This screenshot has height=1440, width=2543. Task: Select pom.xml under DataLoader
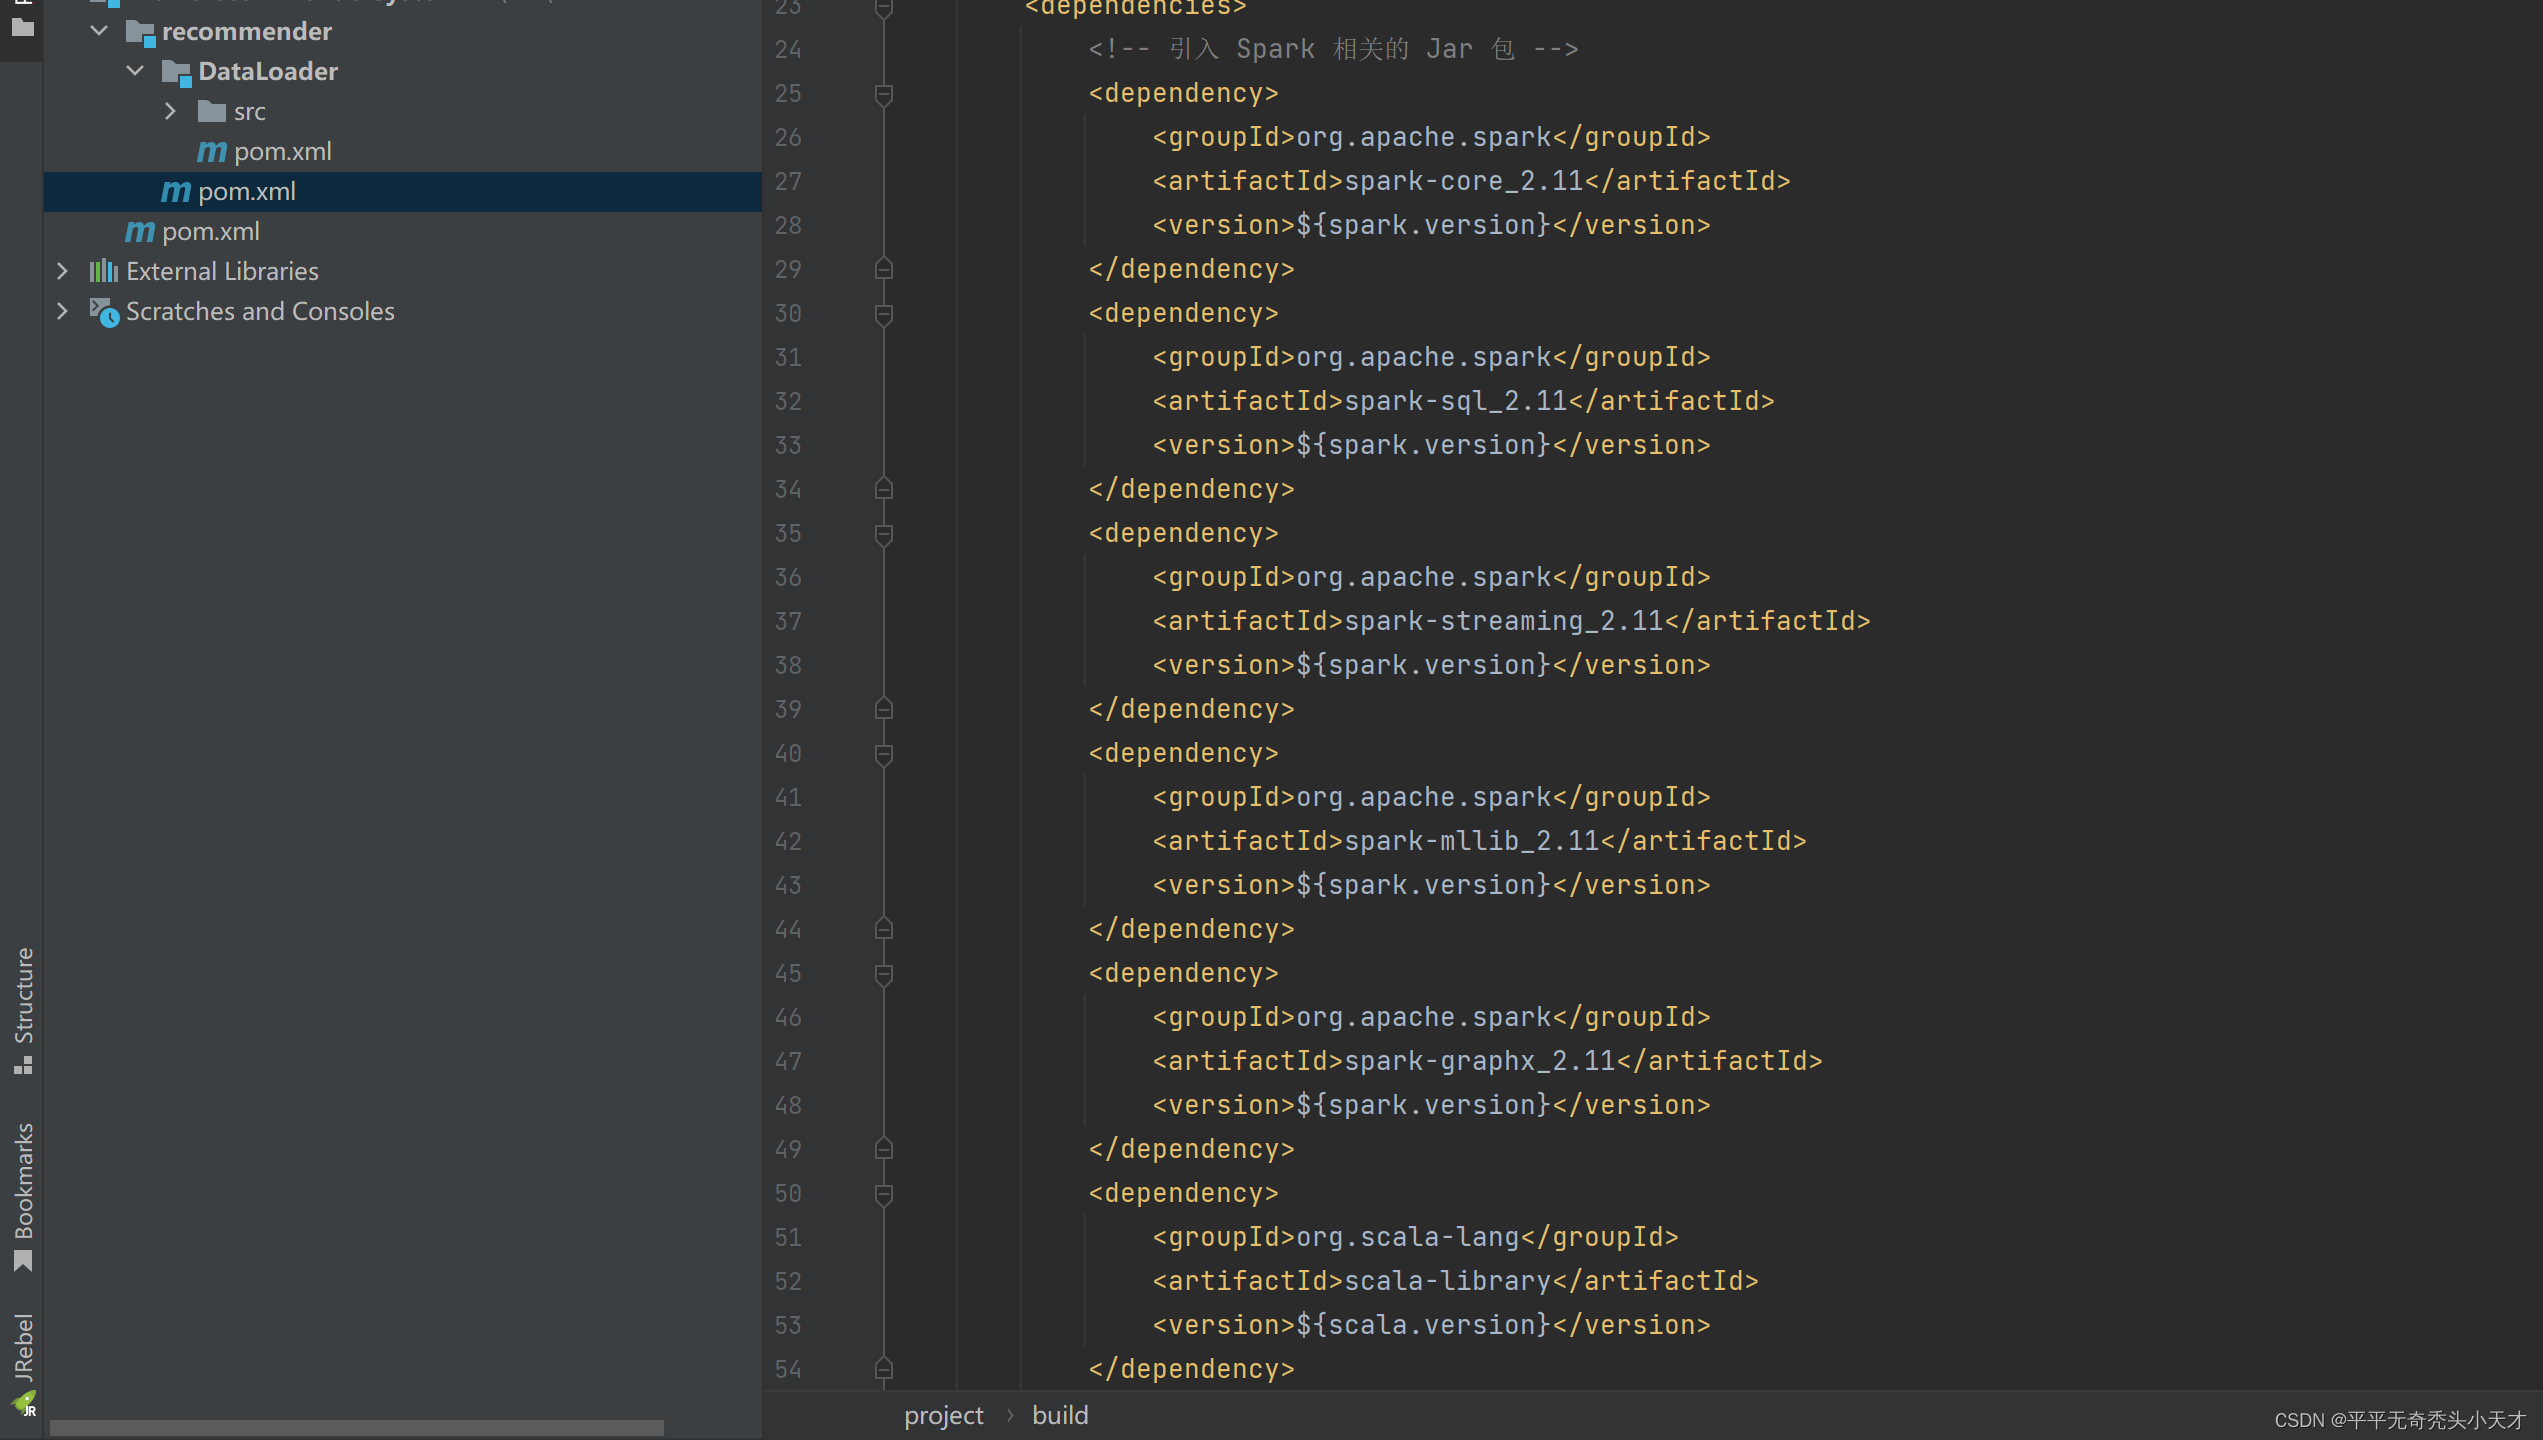[x=282, y=151]
